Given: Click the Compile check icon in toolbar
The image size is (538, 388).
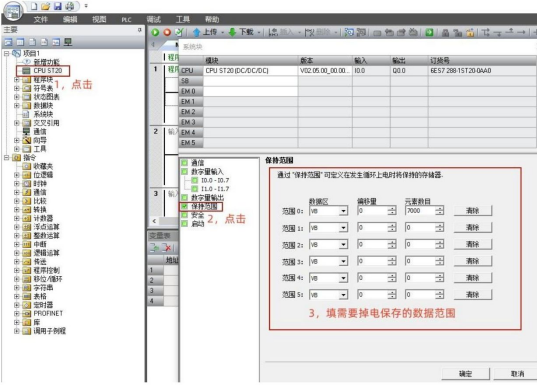Looking at the screenshot, I should click(179, 32).
